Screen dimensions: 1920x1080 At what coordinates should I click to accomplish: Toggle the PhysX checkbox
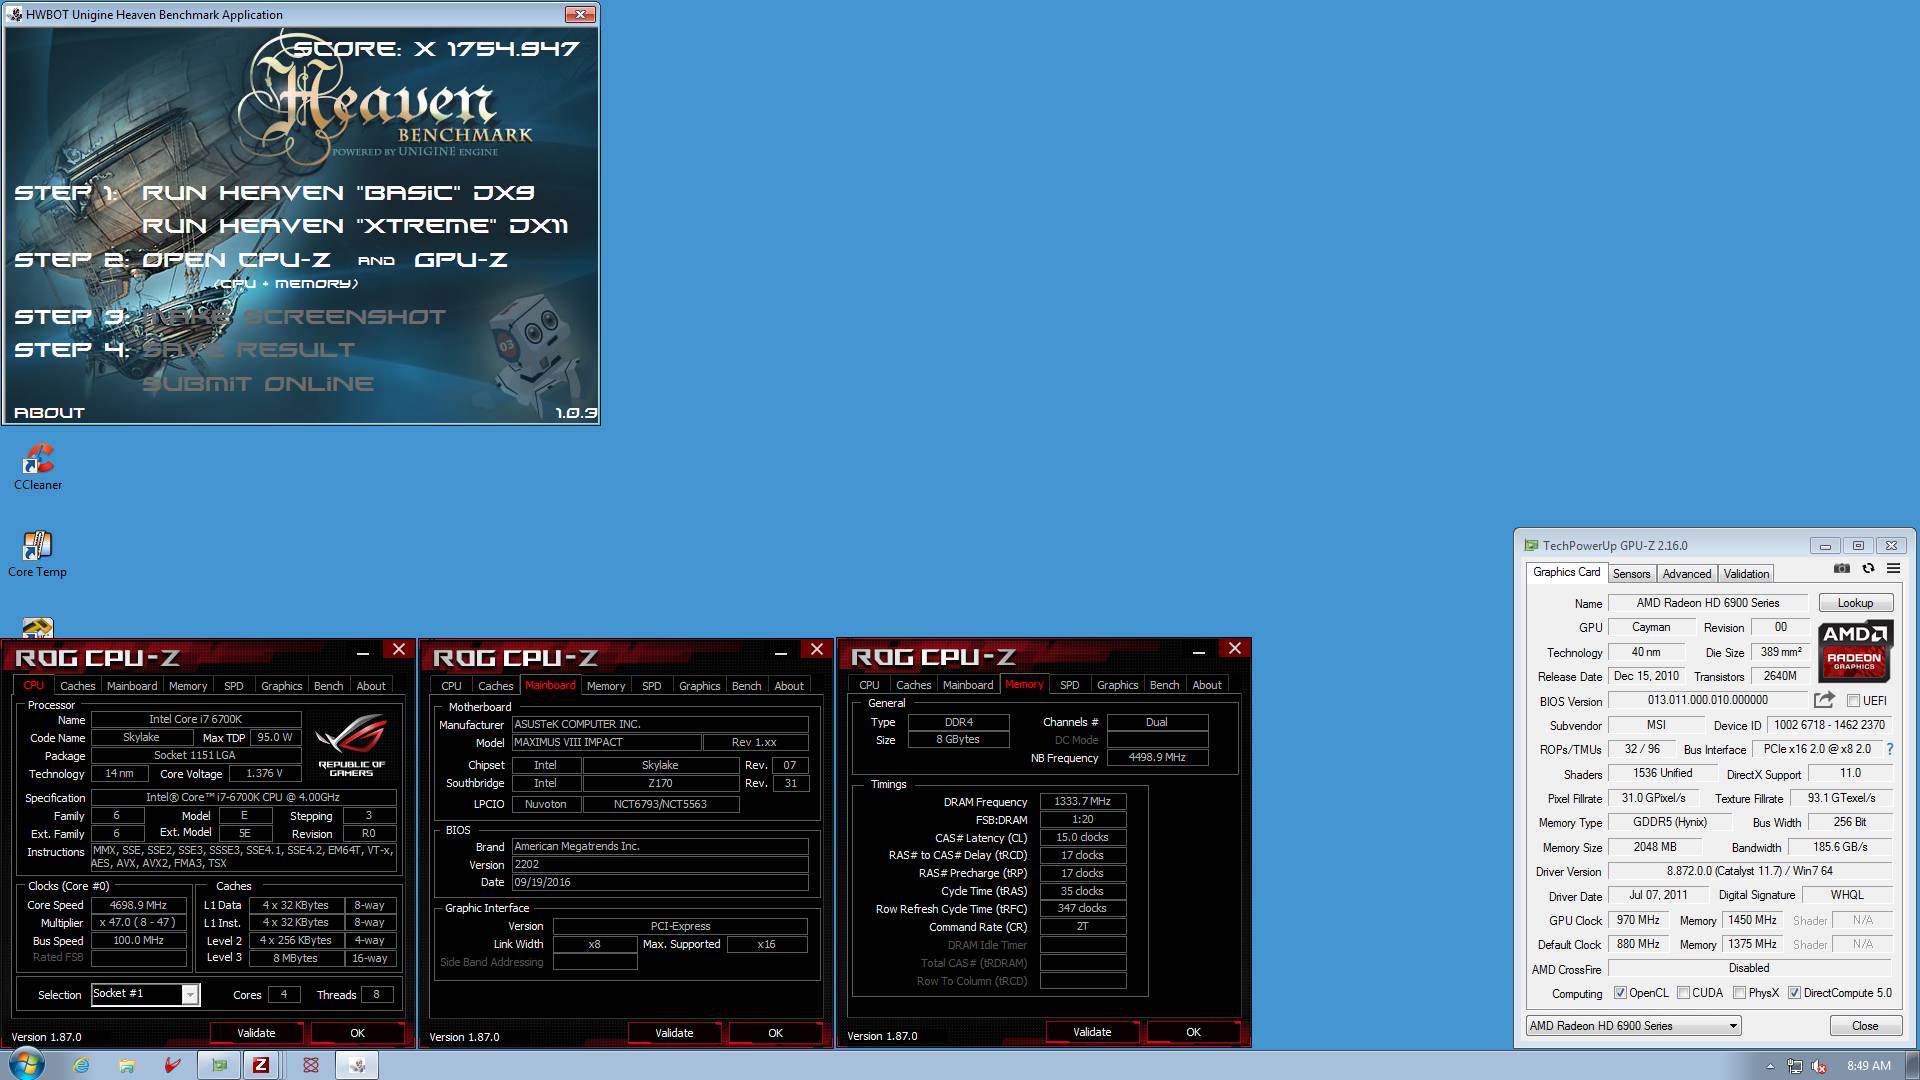pos(1740,993)
